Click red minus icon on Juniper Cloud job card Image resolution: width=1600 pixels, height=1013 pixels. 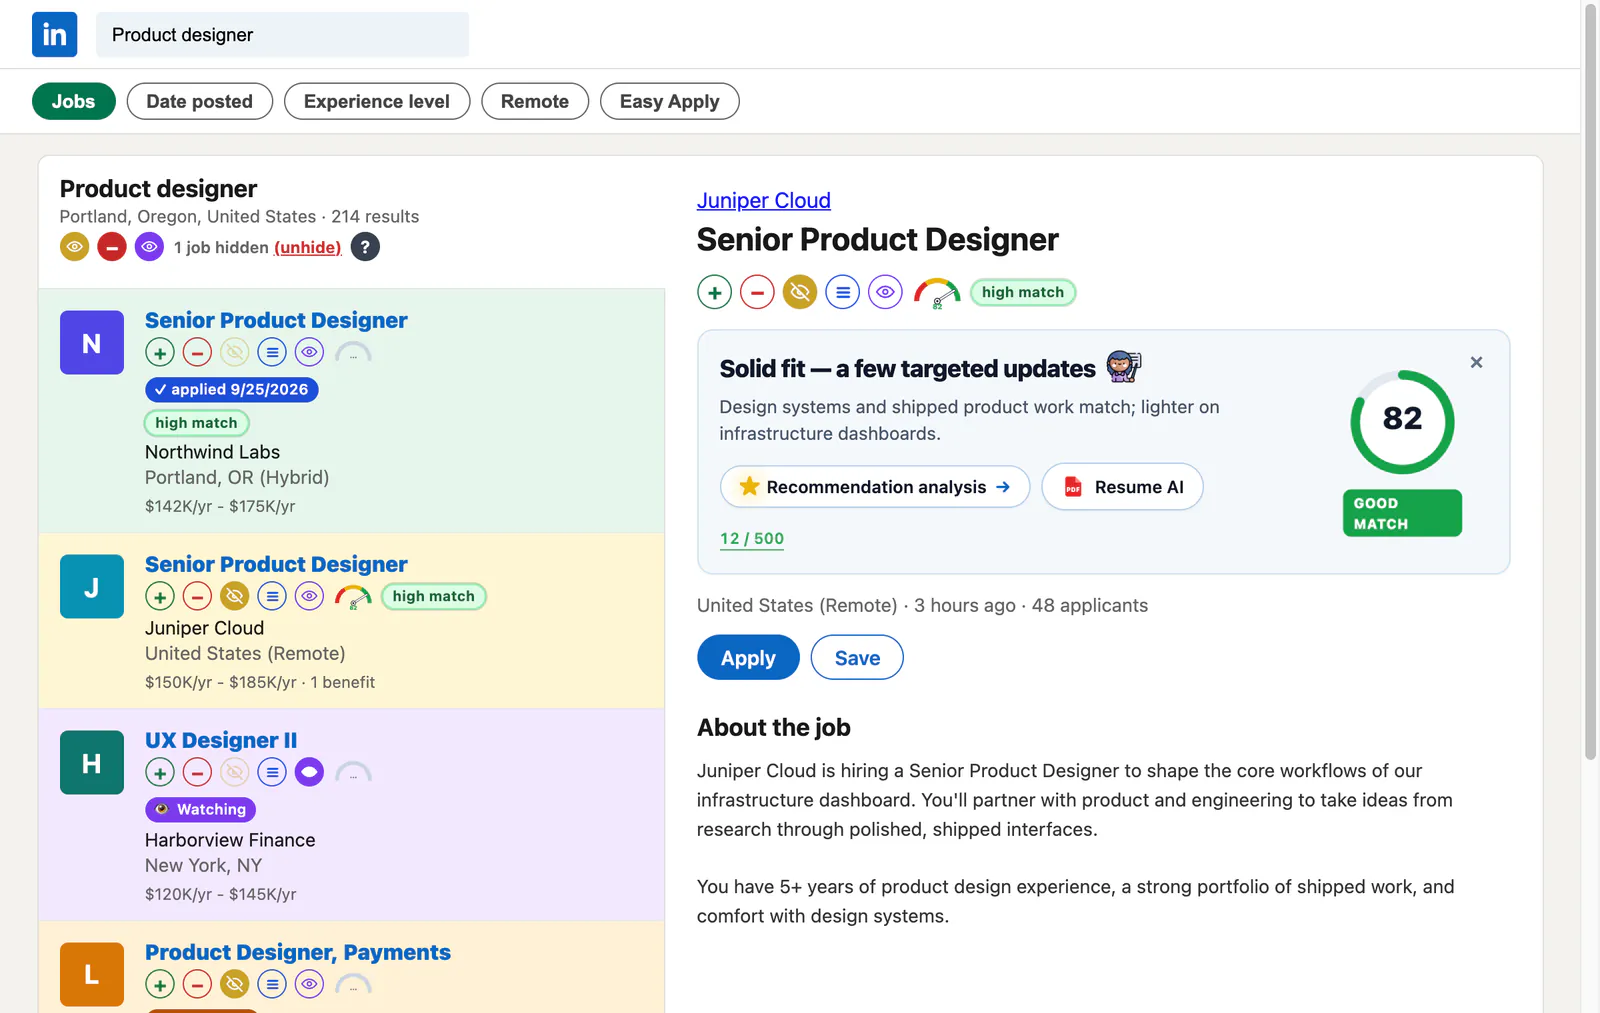tap(197, 596)
